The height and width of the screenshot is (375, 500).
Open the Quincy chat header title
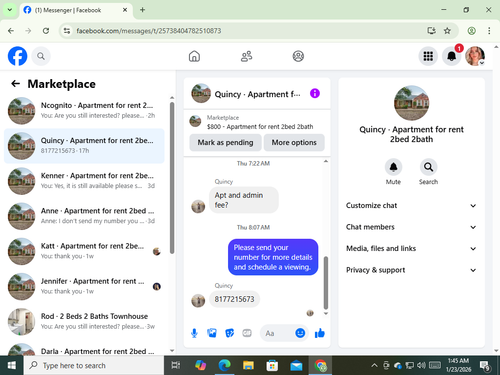click(257, 94)
